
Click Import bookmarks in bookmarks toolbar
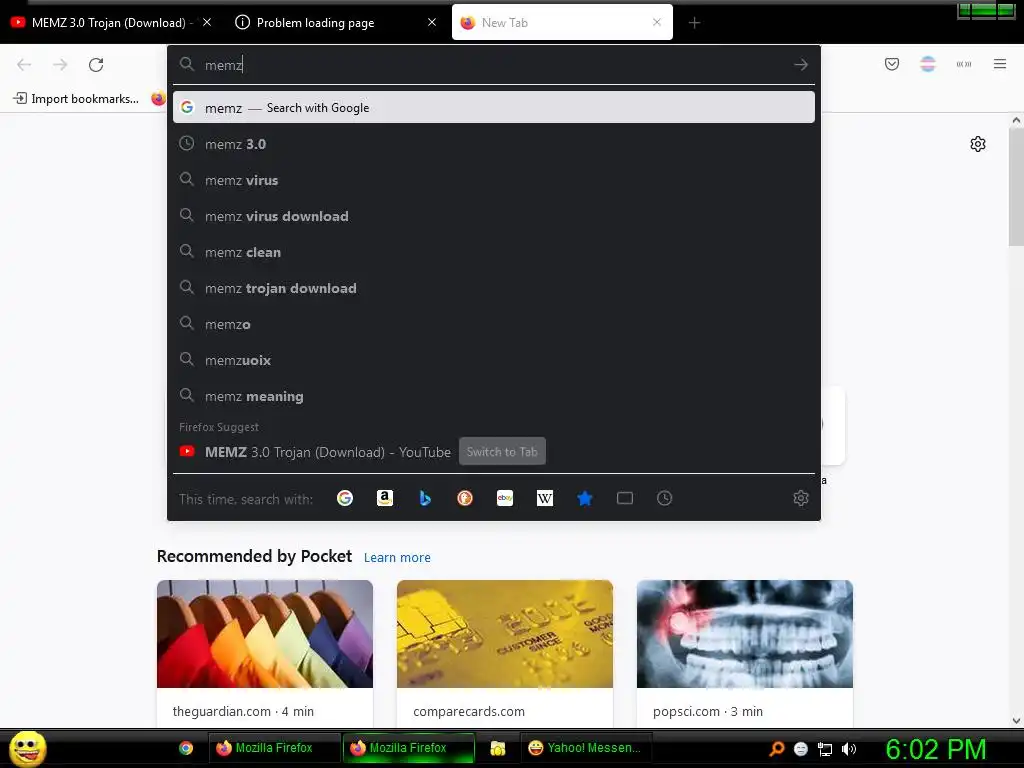coord(76,99)
